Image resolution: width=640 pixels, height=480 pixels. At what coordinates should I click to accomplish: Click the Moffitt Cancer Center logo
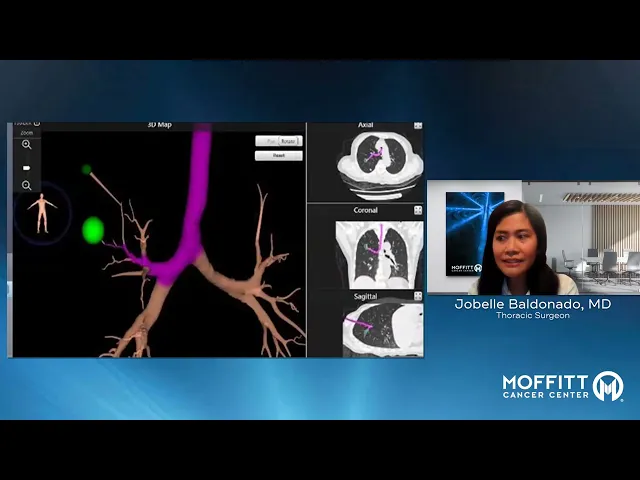pos(563,386)
